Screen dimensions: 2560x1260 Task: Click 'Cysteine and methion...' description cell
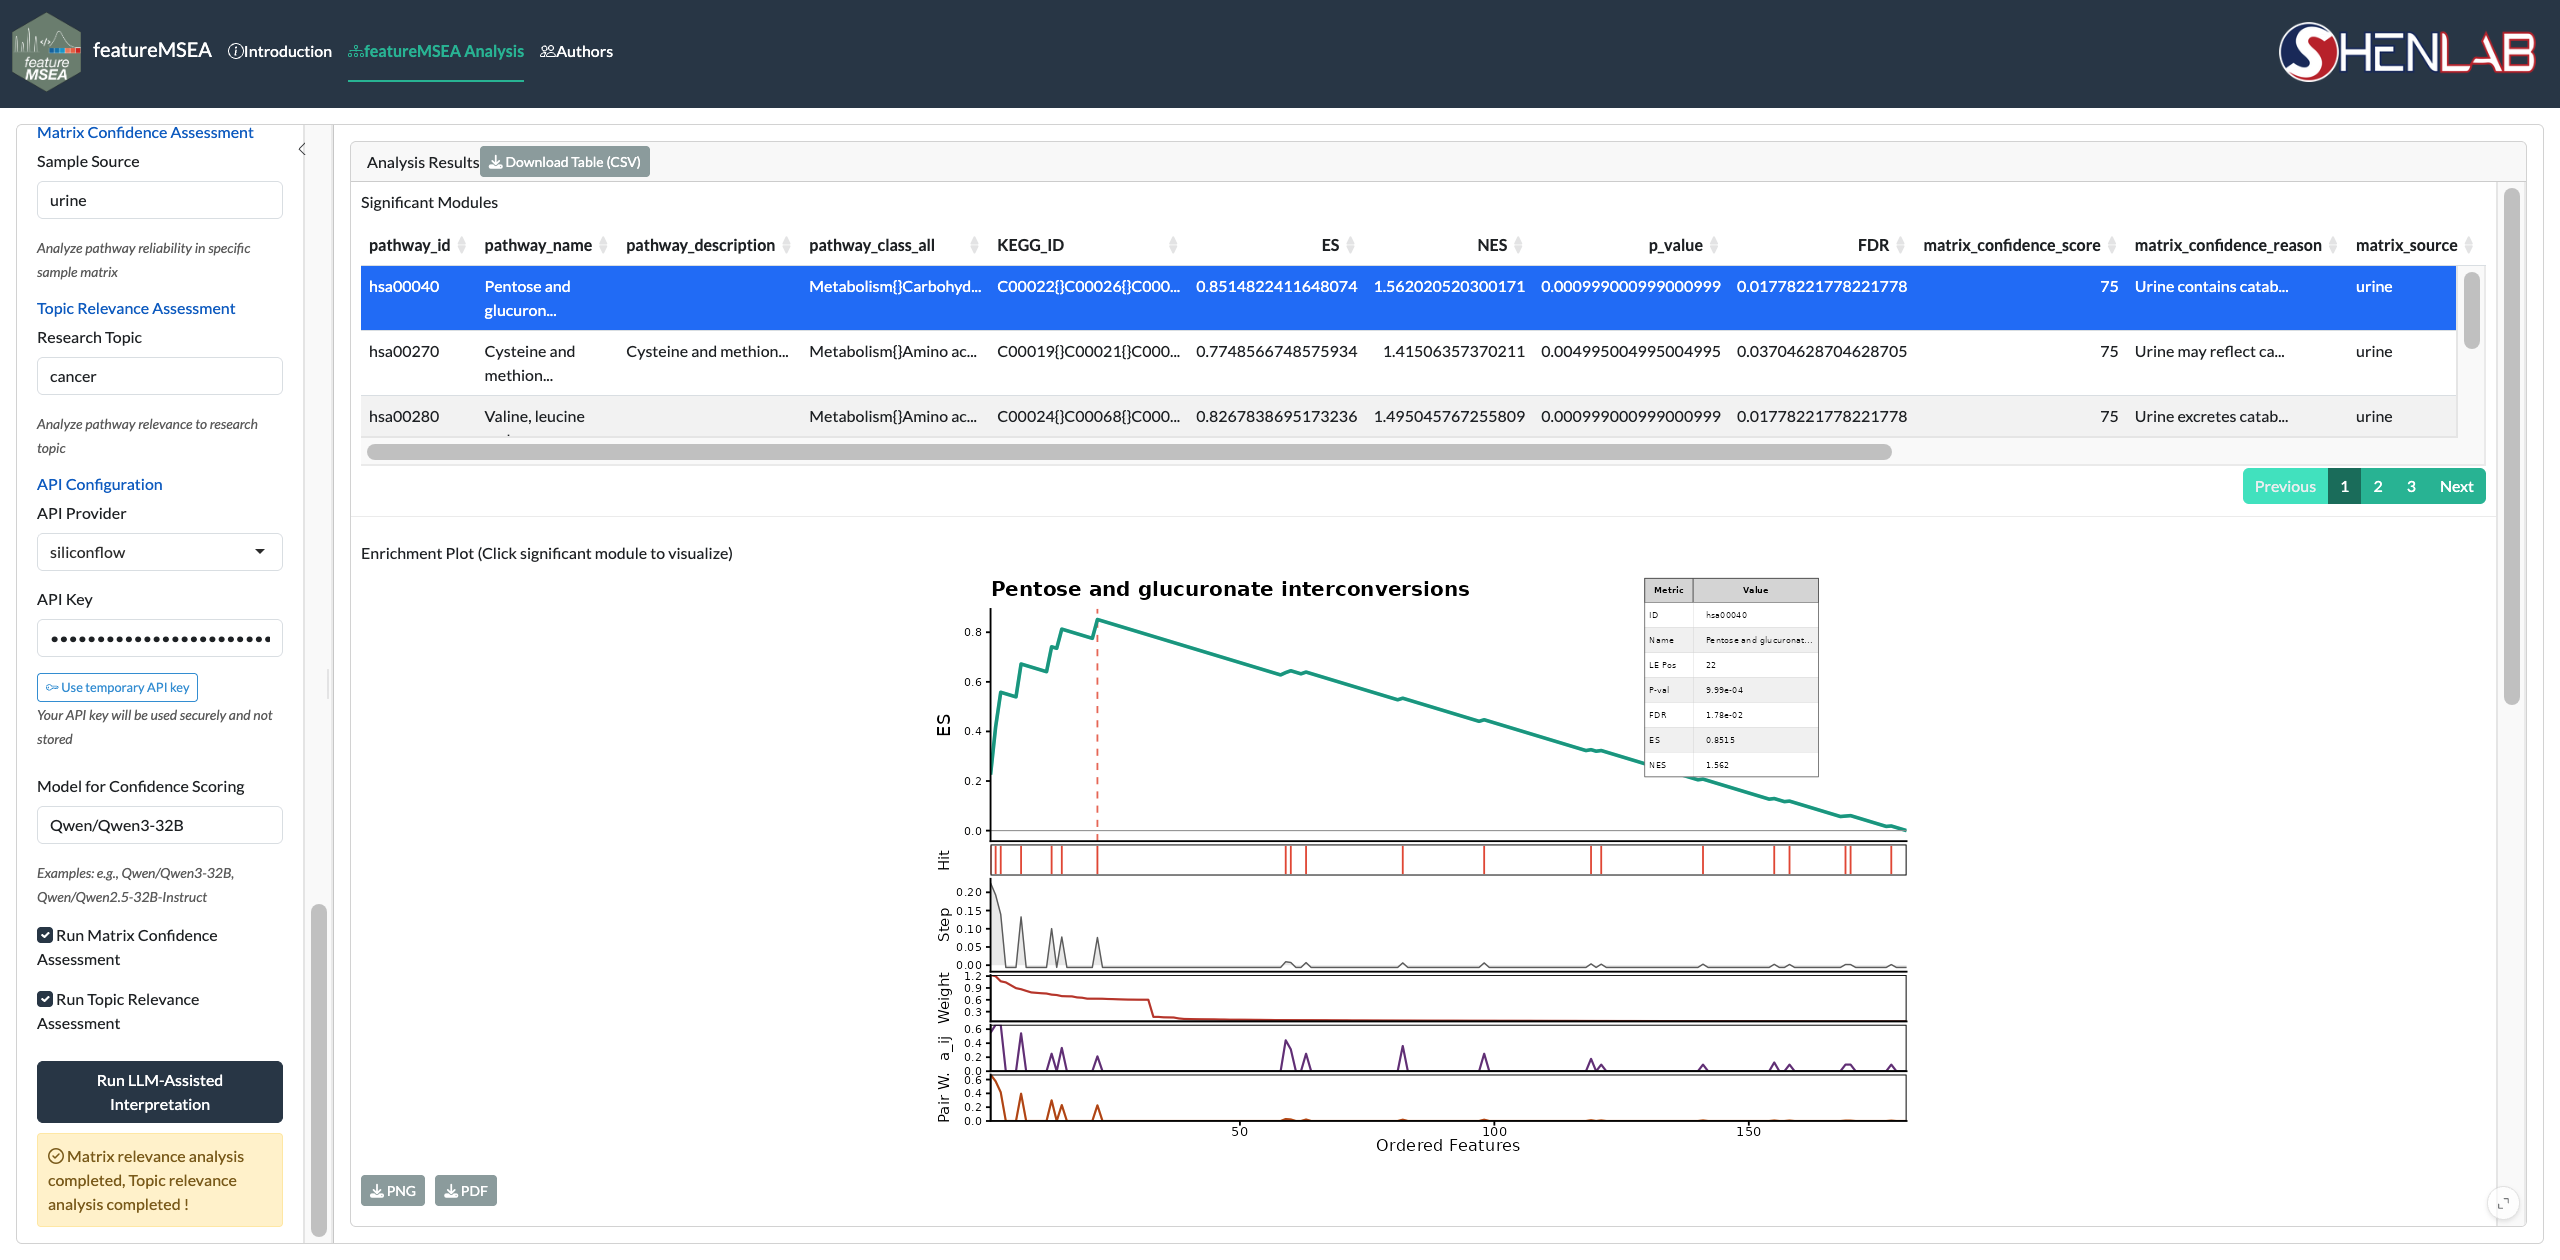pyautogui.click(x=707, y=351)
